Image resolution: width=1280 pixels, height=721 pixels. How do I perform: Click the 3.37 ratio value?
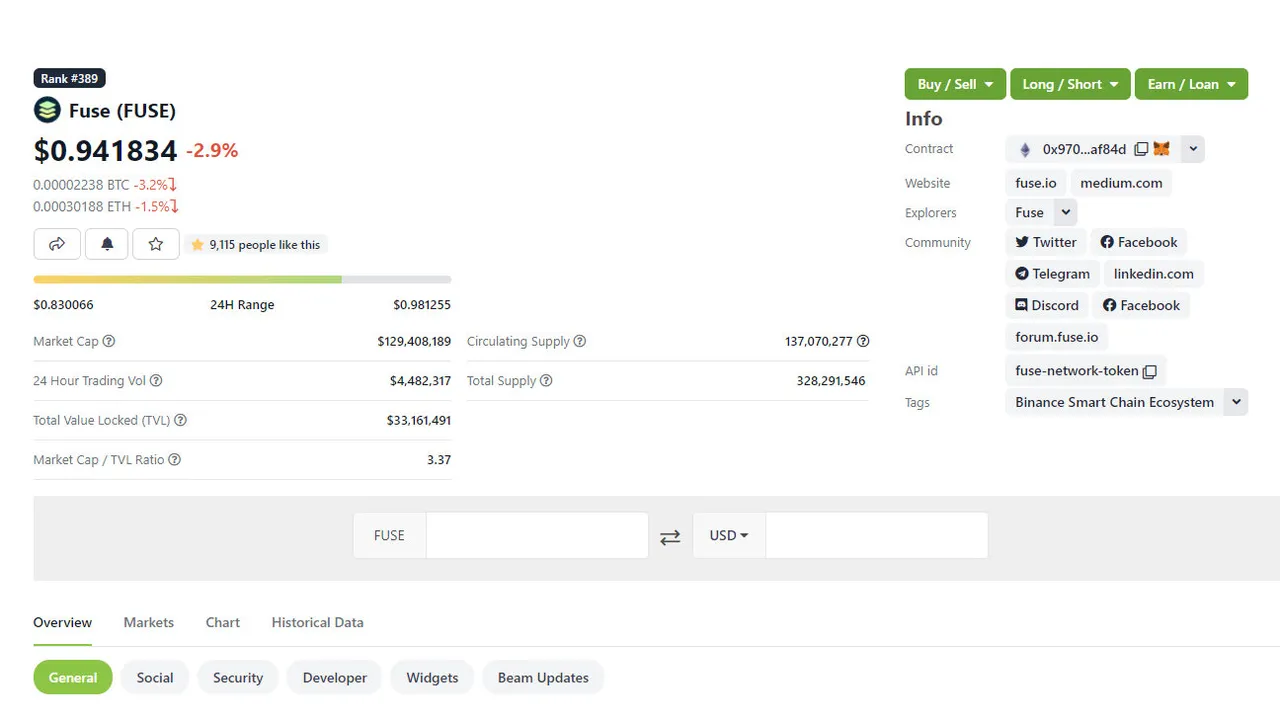pyautogui.click(x=439, y=460)
